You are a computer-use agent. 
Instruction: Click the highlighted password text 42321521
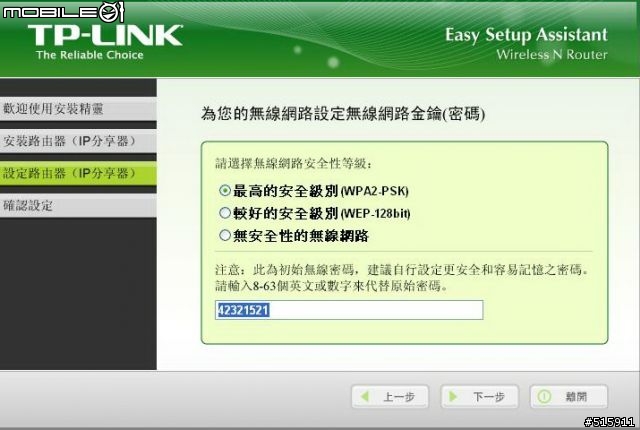point(242,310)
